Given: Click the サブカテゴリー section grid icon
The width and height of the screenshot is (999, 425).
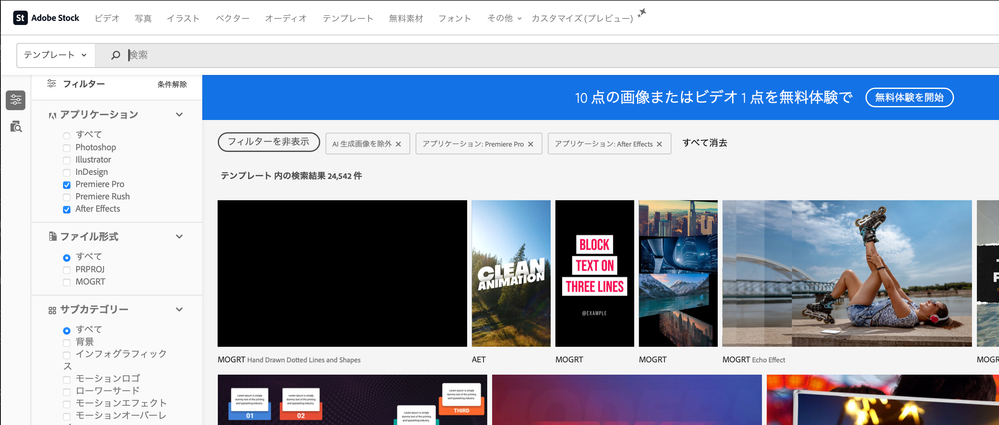Looking at the screenshot, I should click(52, 310).
